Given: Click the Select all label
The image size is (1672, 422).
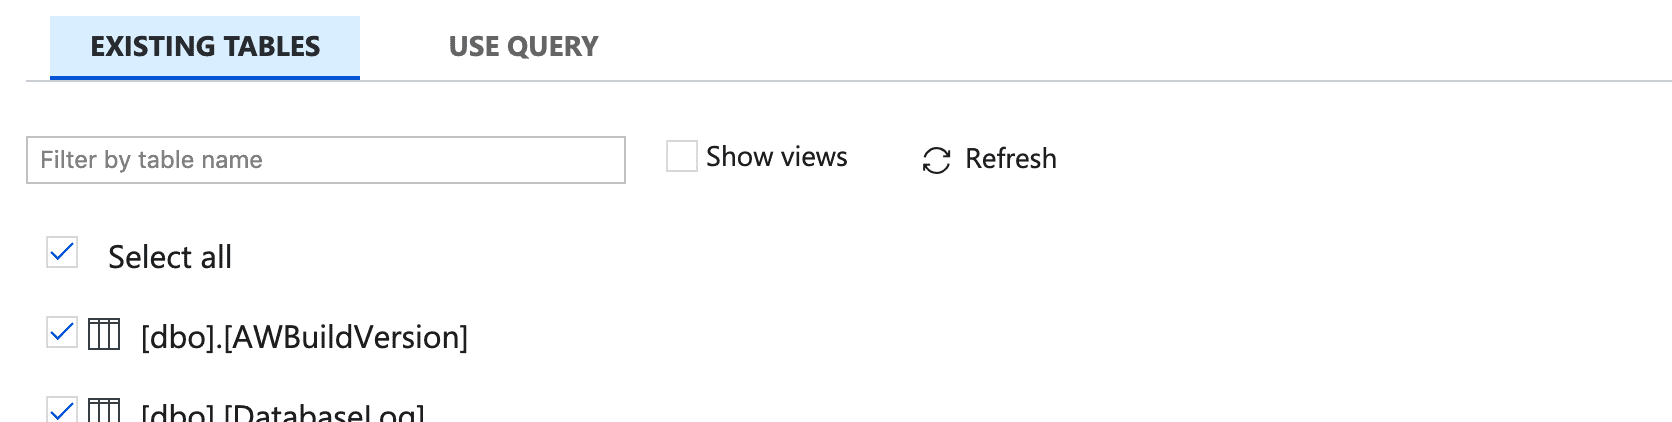Looking at the screenshot, I should point(170,257).
